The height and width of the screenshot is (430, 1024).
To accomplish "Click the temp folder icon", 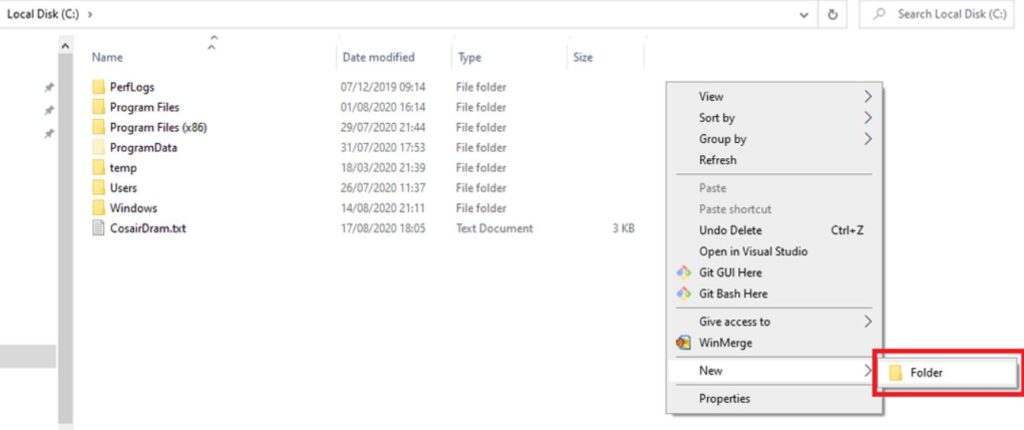I will pos(98,168).
